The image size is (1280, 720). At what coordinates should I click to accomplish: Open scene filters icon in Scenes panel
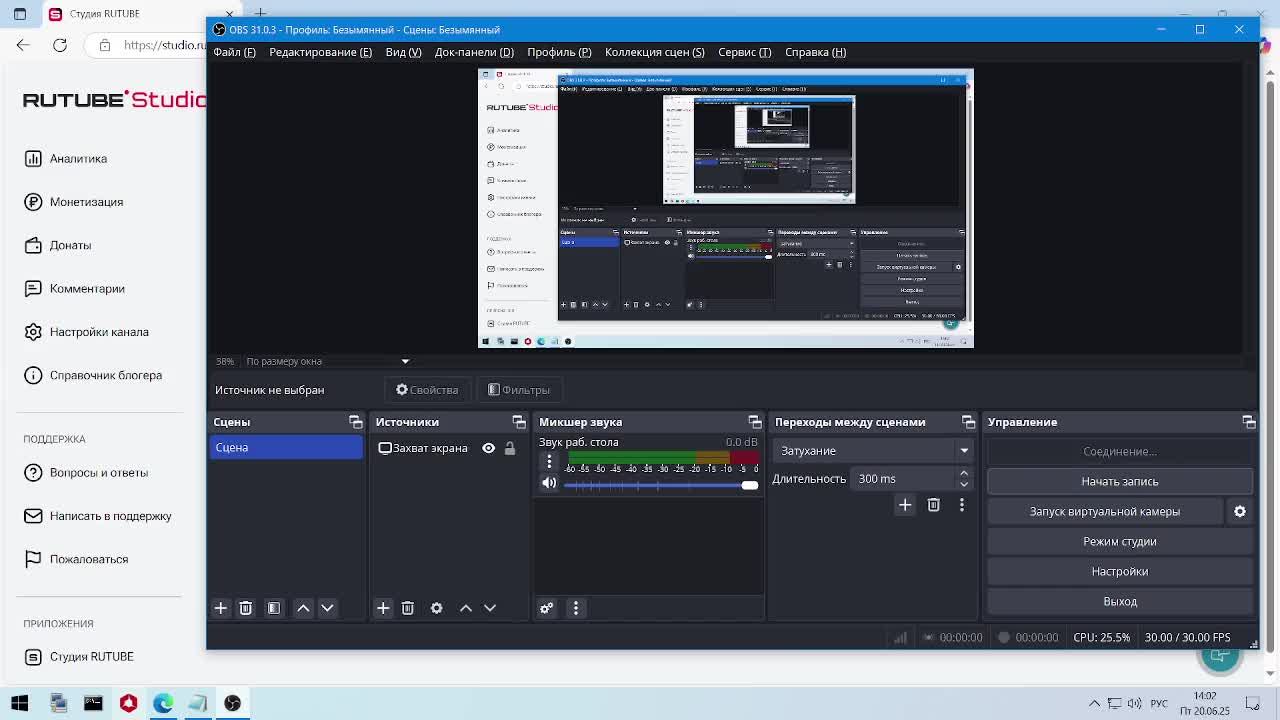[x=274, y=608]
